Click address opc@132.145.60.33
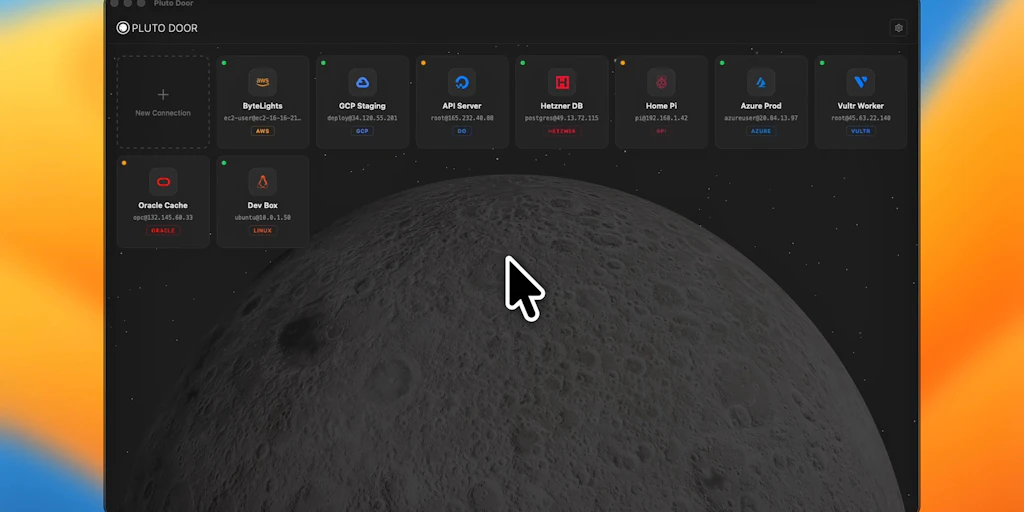 (163, 217)
